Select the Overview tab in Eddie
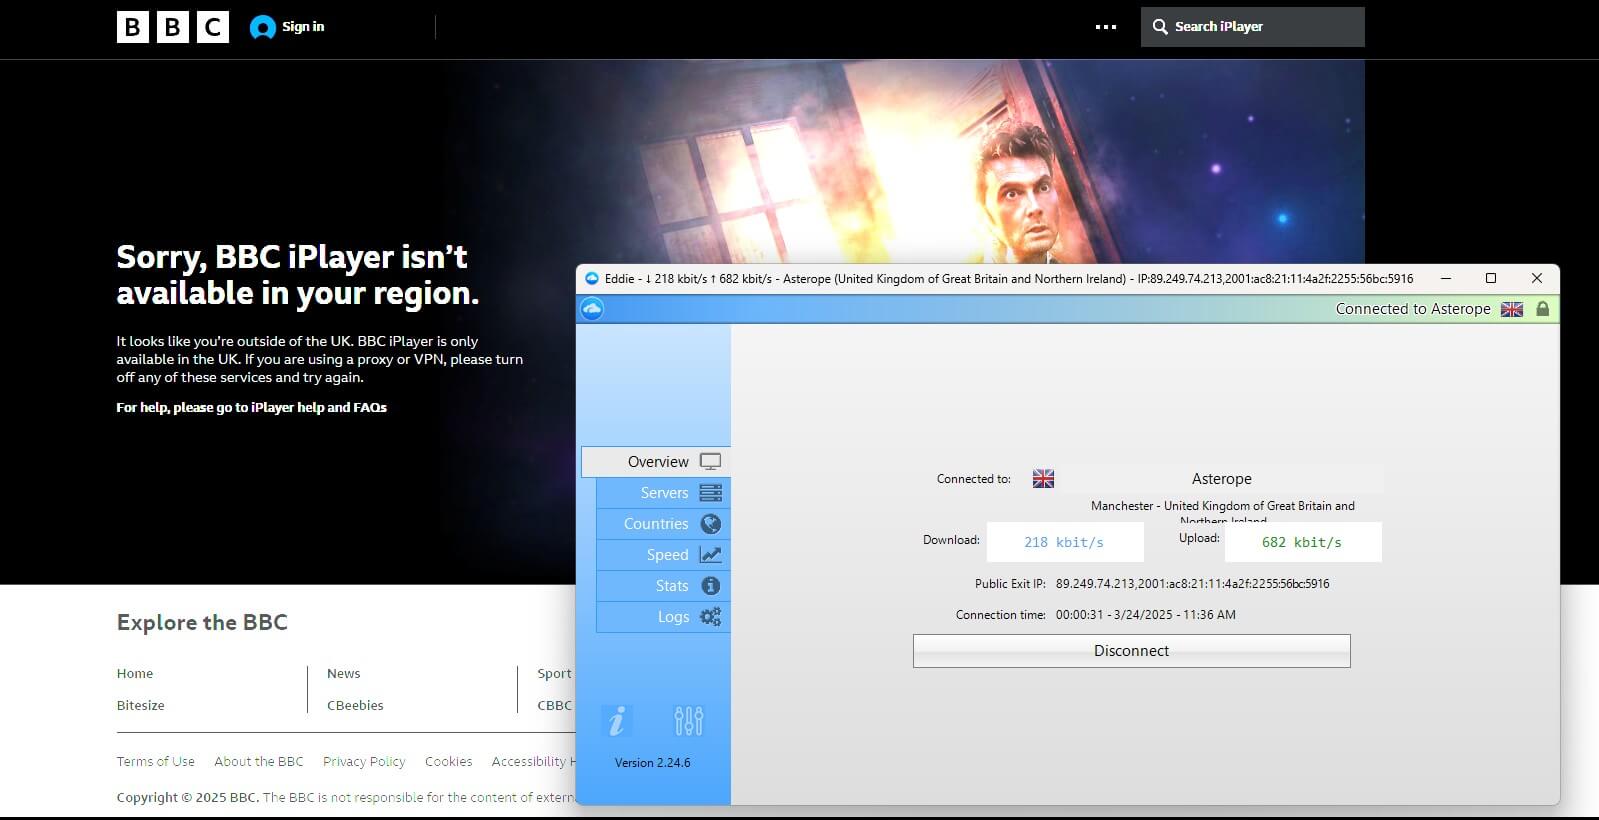Image resolution: width=1599 pixels, height=820 pixels. (x=656, y=462)
